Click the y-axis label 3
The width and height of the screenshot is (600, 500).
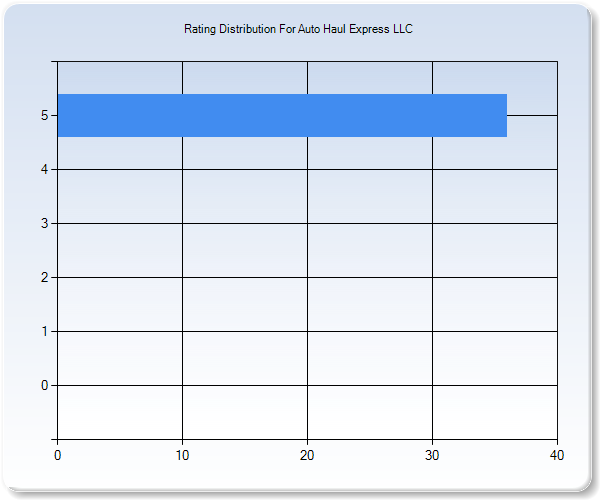(44, 223)
